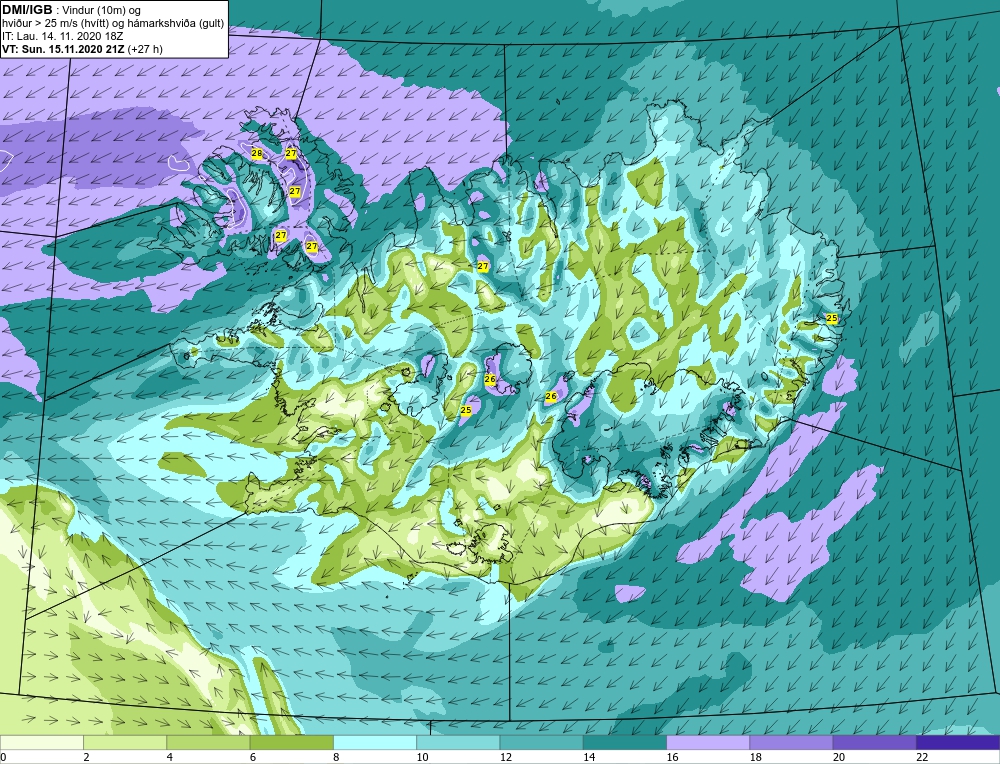Click the 'VT: Sun. 15.11.2020 21Z' valid time
This screenshot has width=1000, height=764.
click(x=63, y=49)
